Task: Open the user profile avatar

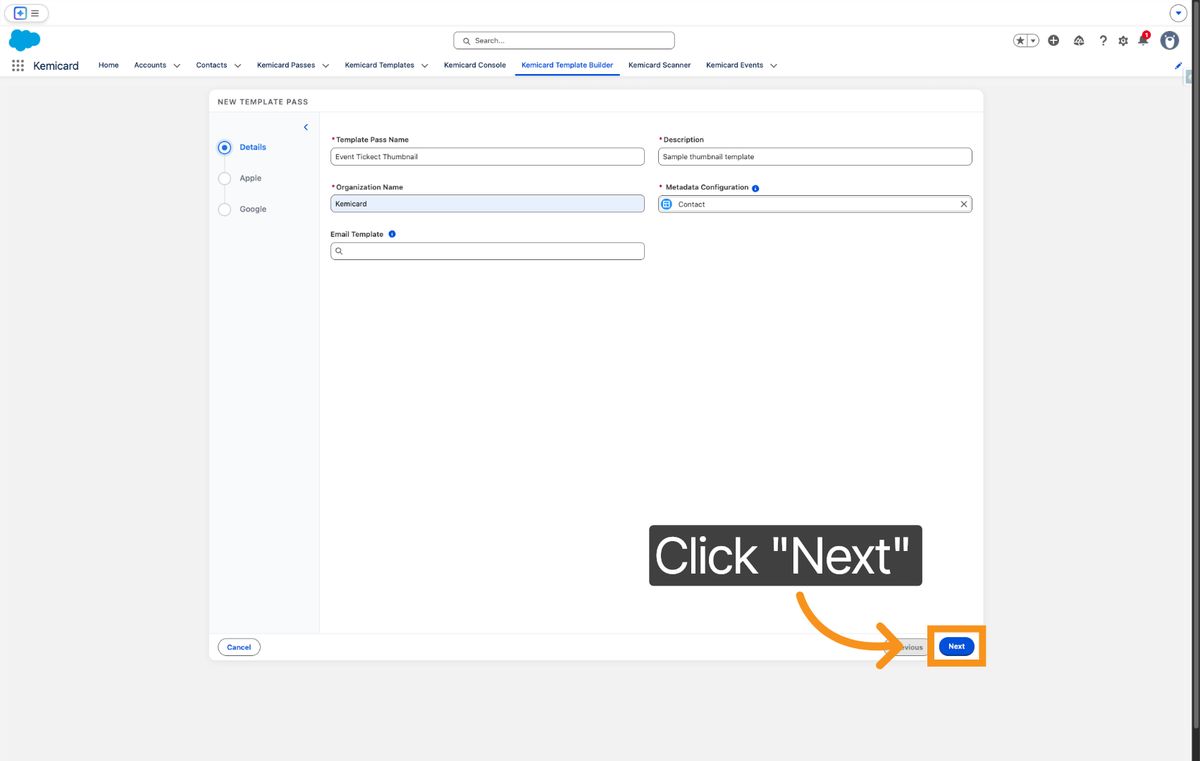Action: pyautogui.click(x=1169, y=41)
